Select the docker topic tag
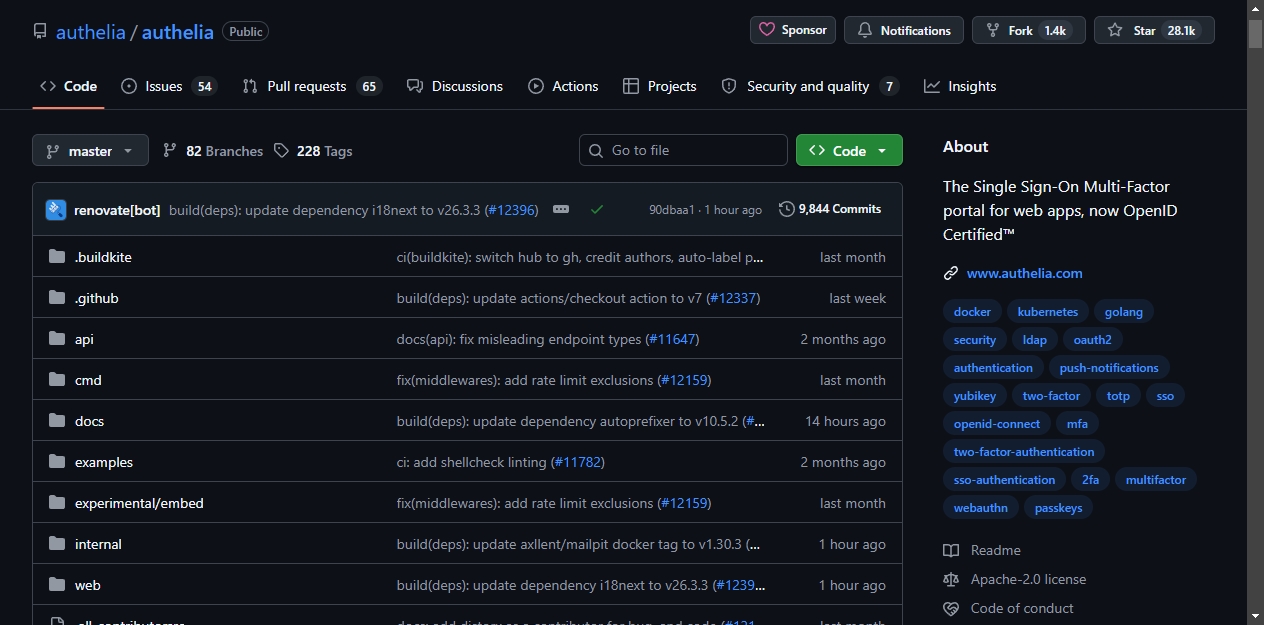Viewport: 1264px width, 625px height. [x=972, y=312]
